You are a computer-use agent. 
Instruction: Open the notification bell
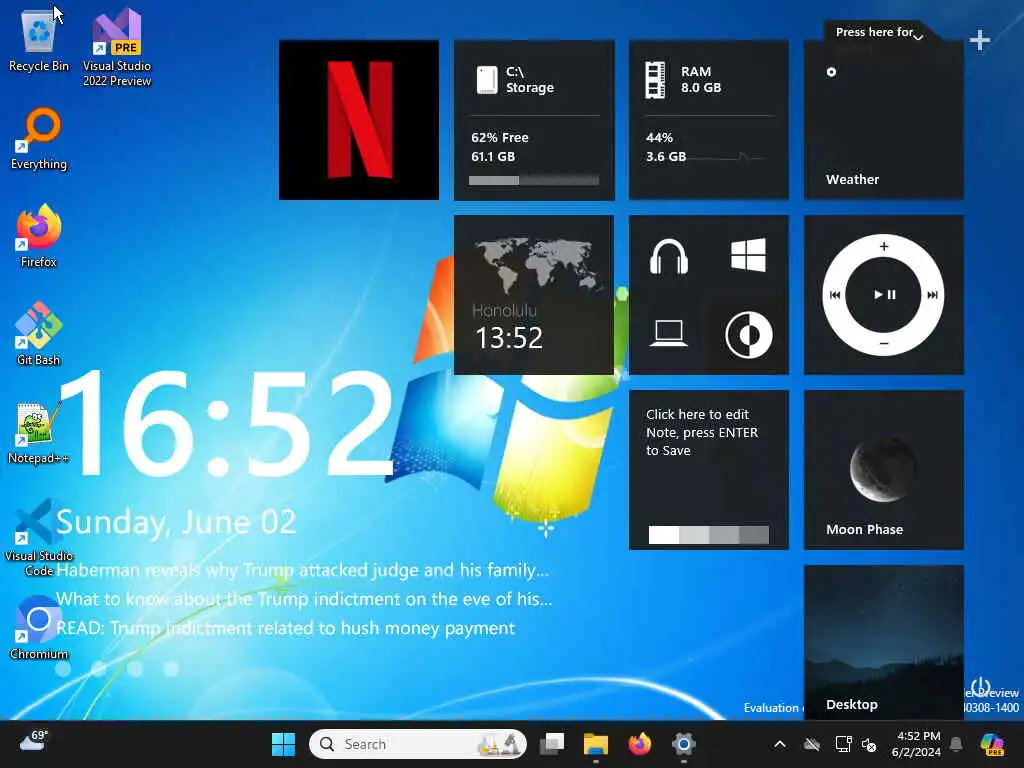[956, 744]
